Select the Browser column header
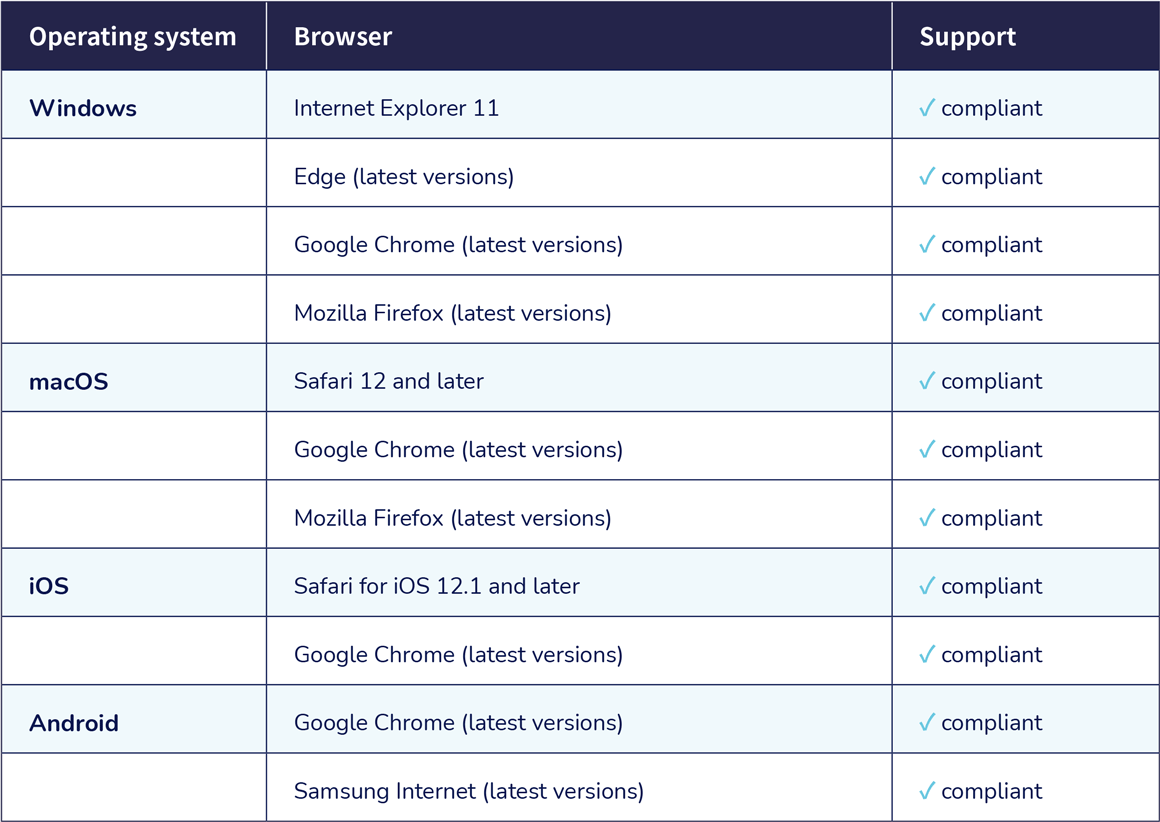This screenshot has width=1160, height=822. tap(579, 36)
